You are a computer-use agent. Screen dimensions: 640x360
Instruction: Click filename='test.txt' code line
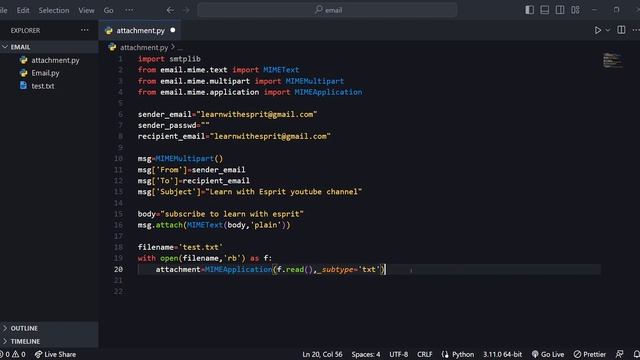coord(180,247)
